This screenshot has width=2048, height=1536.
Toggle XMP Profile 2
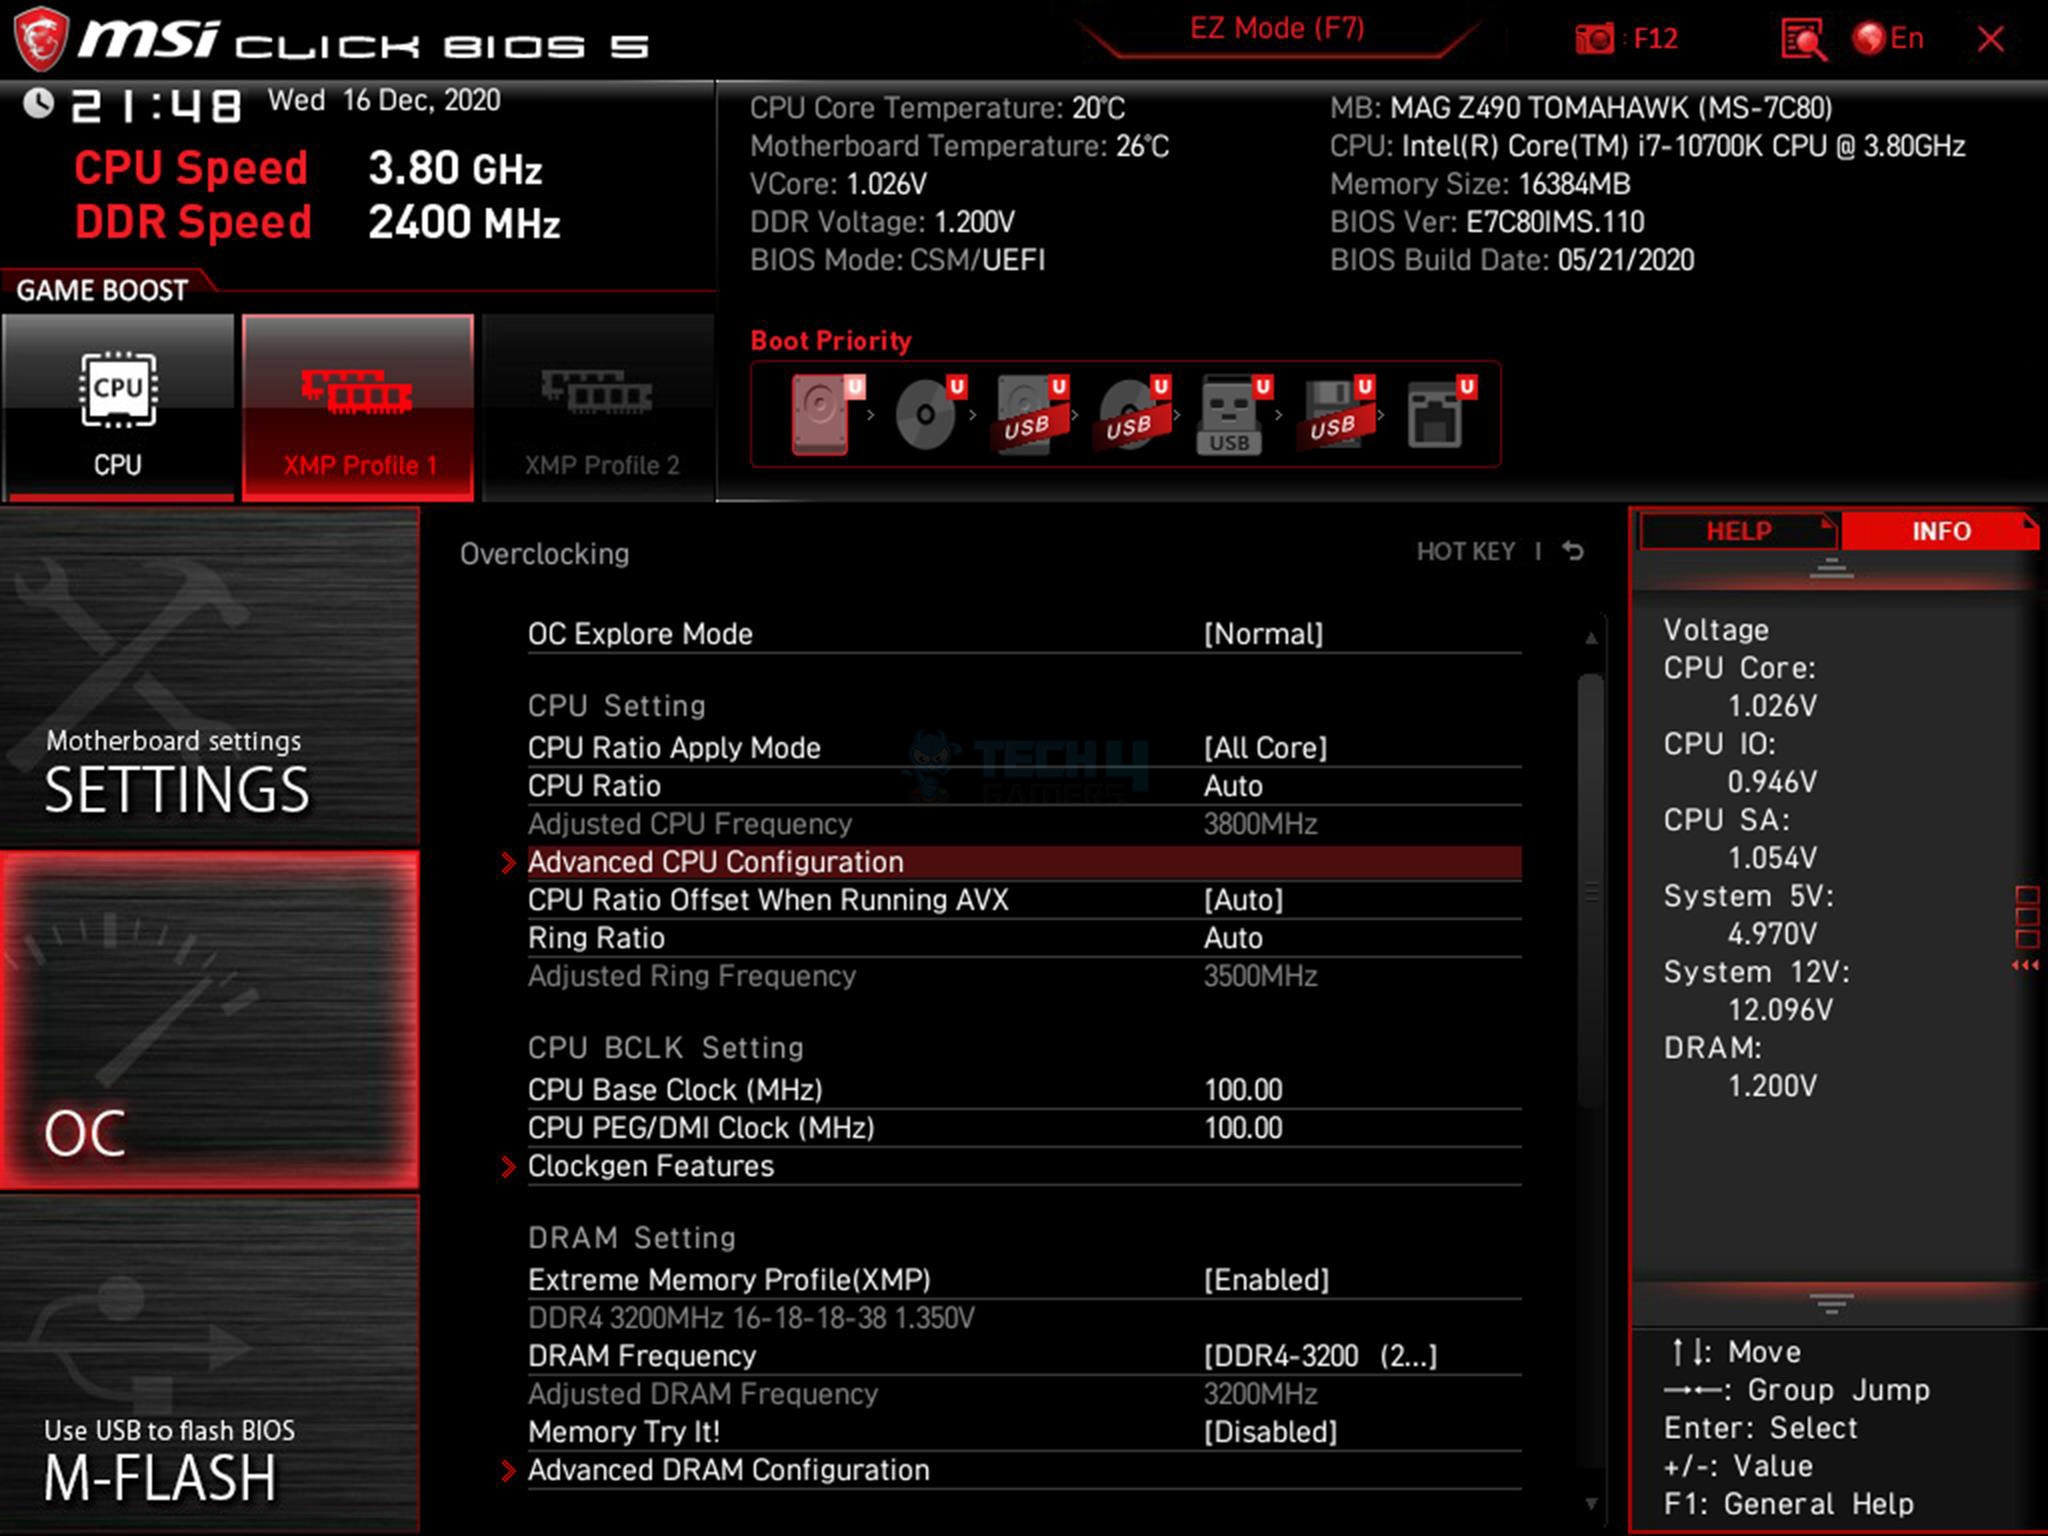pos(600,406)
